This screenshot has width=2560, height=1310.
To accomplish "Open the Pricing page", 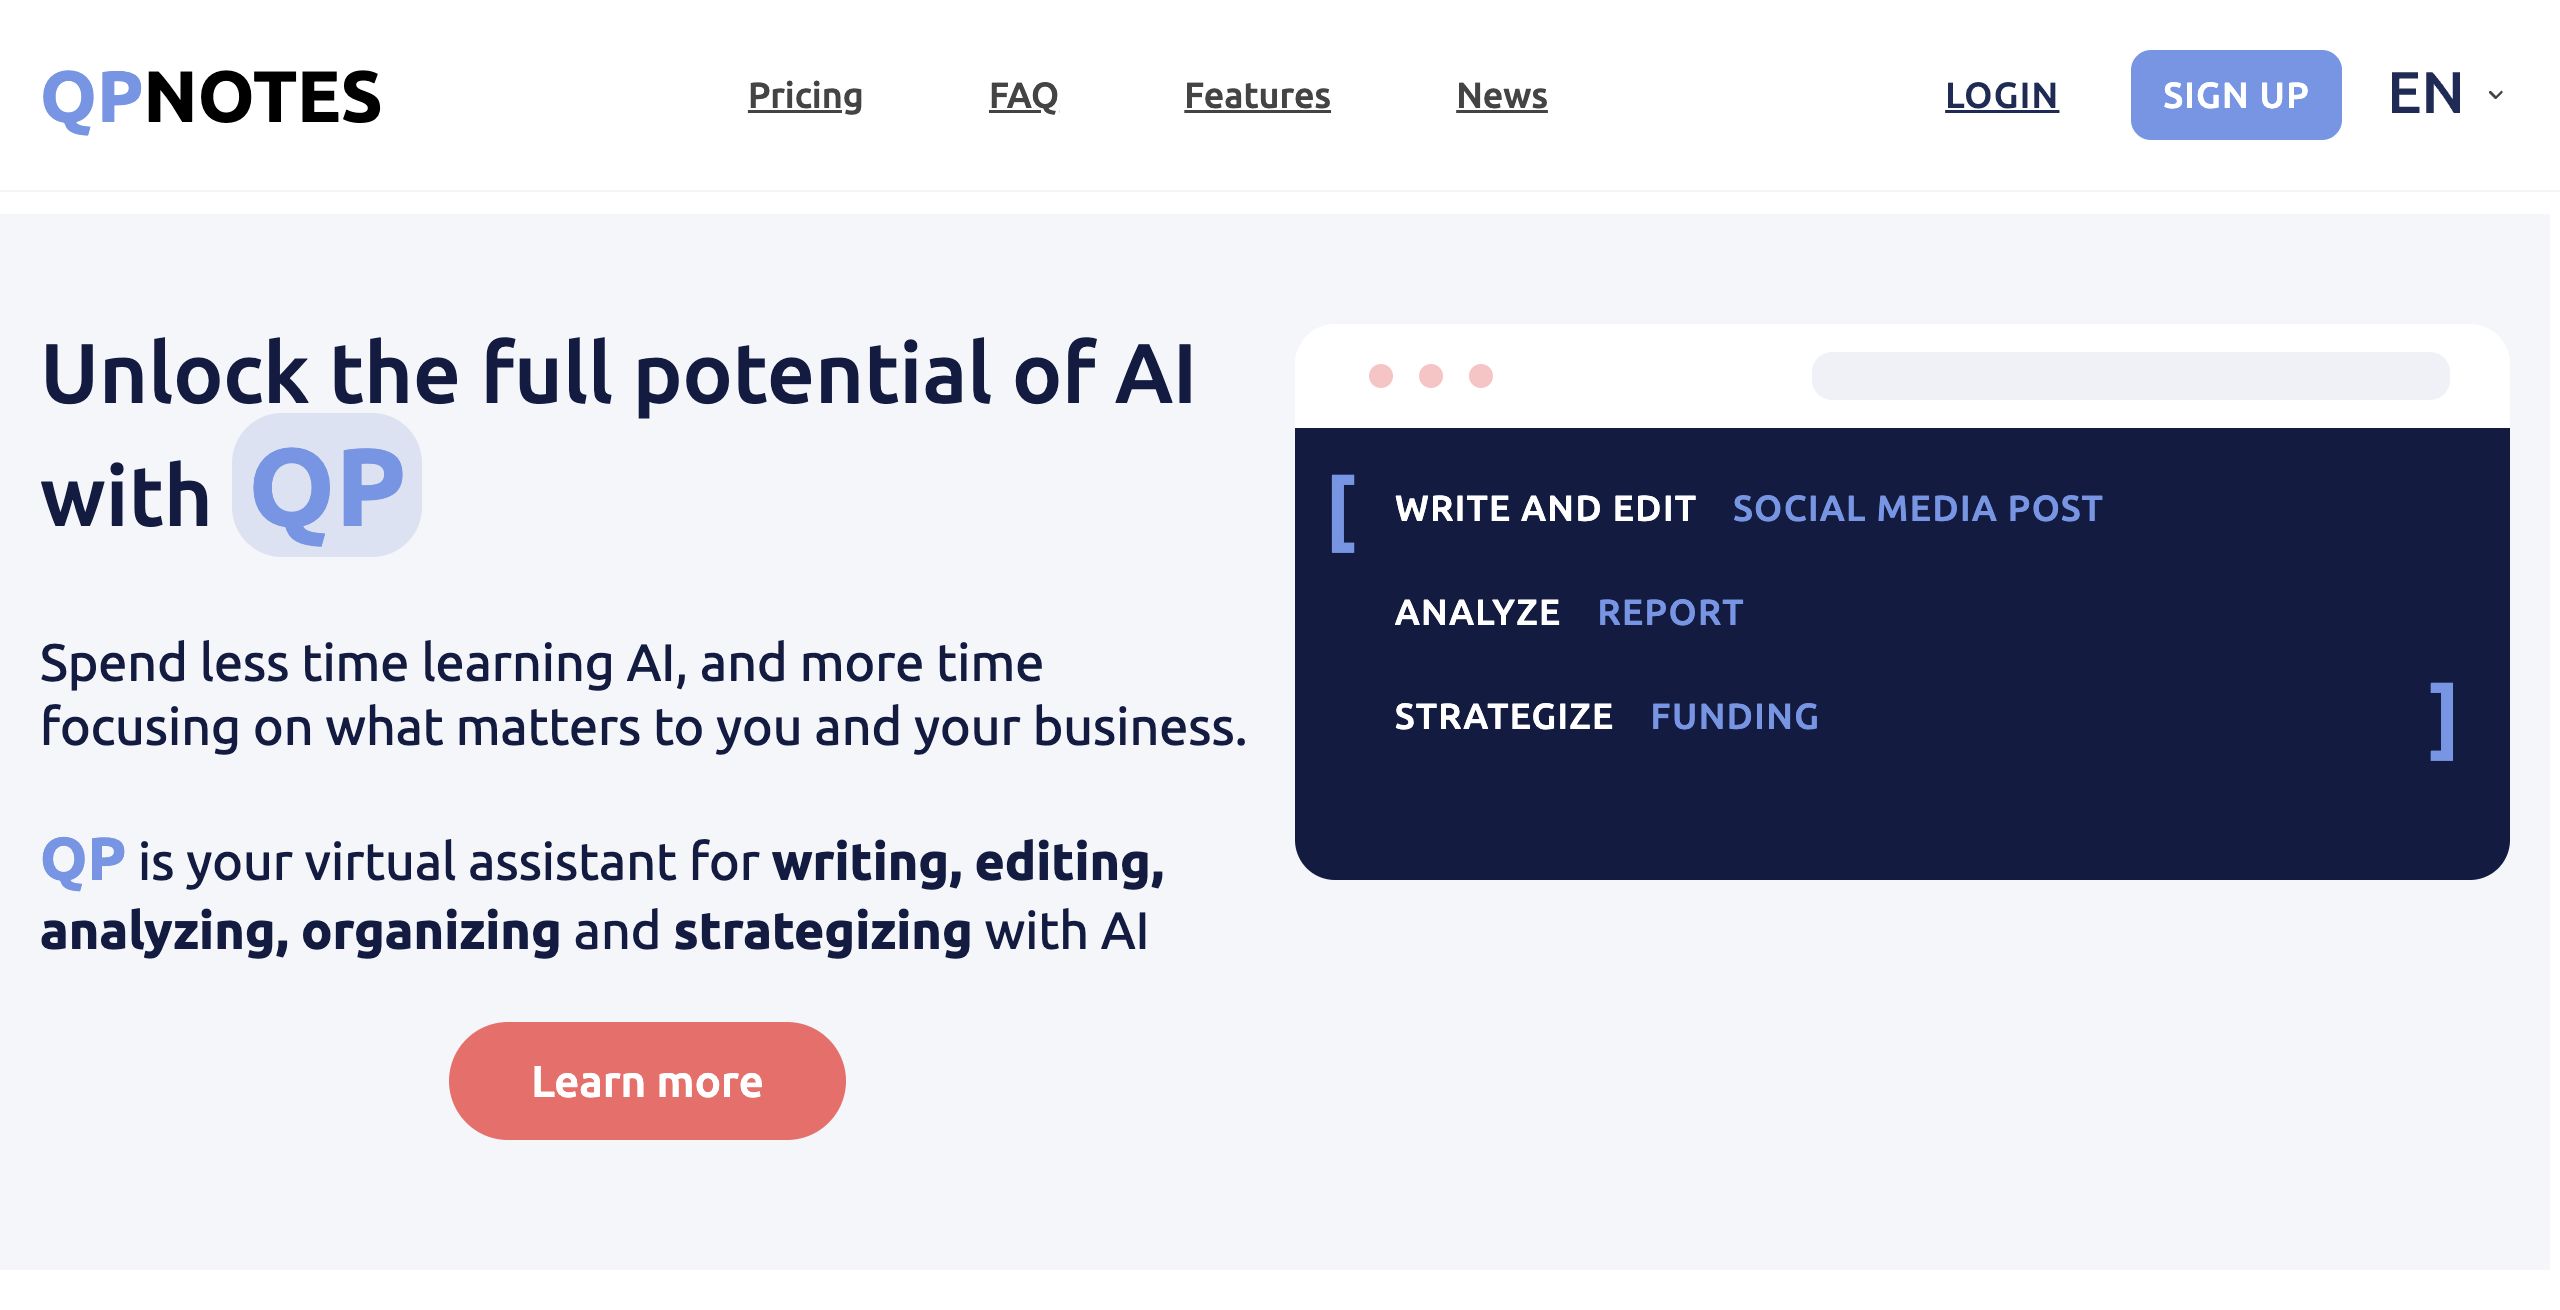I will click(805, 96).
